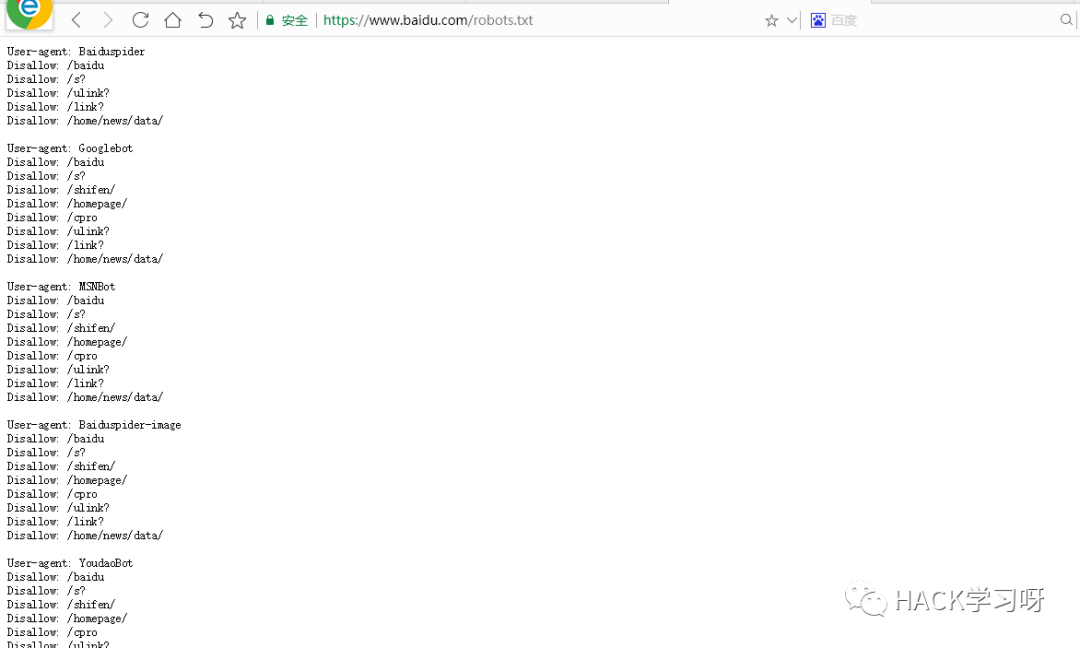View site info via 安全 label
This screenshot has height=648, width=1080.
294,21
